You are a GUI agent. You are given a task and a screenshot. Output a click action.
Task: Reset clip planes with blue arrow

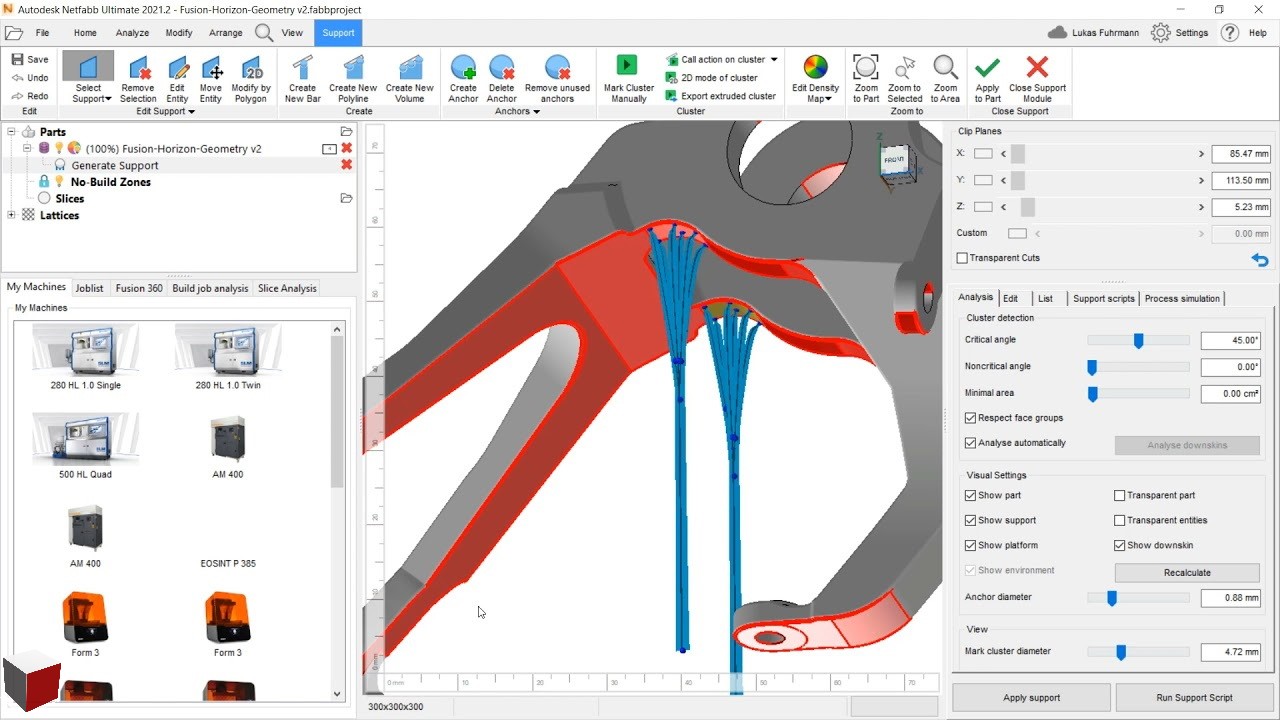(1260, 260)
